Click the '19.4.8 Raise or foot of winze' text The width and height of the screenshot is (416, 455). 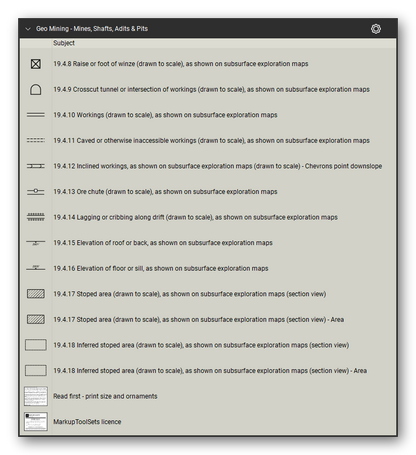coord(181,64)
